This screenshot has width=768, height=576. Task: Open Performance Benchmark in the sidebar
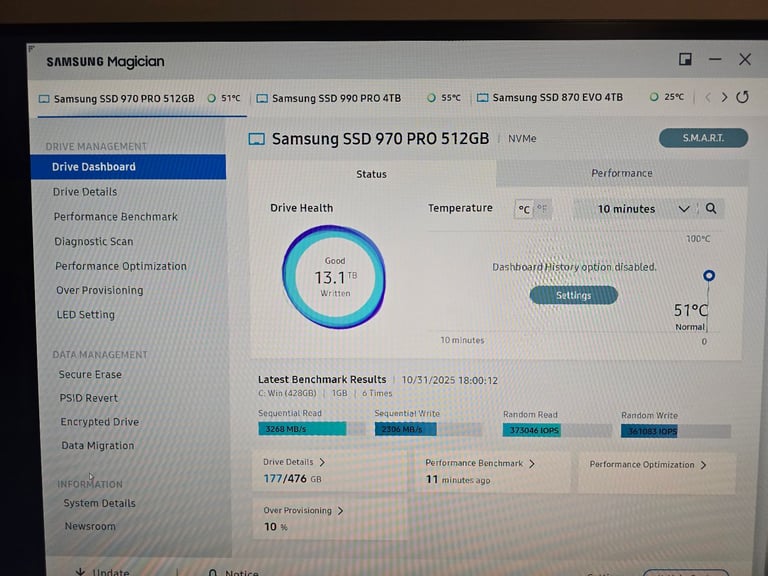click(x=116, y=217)
